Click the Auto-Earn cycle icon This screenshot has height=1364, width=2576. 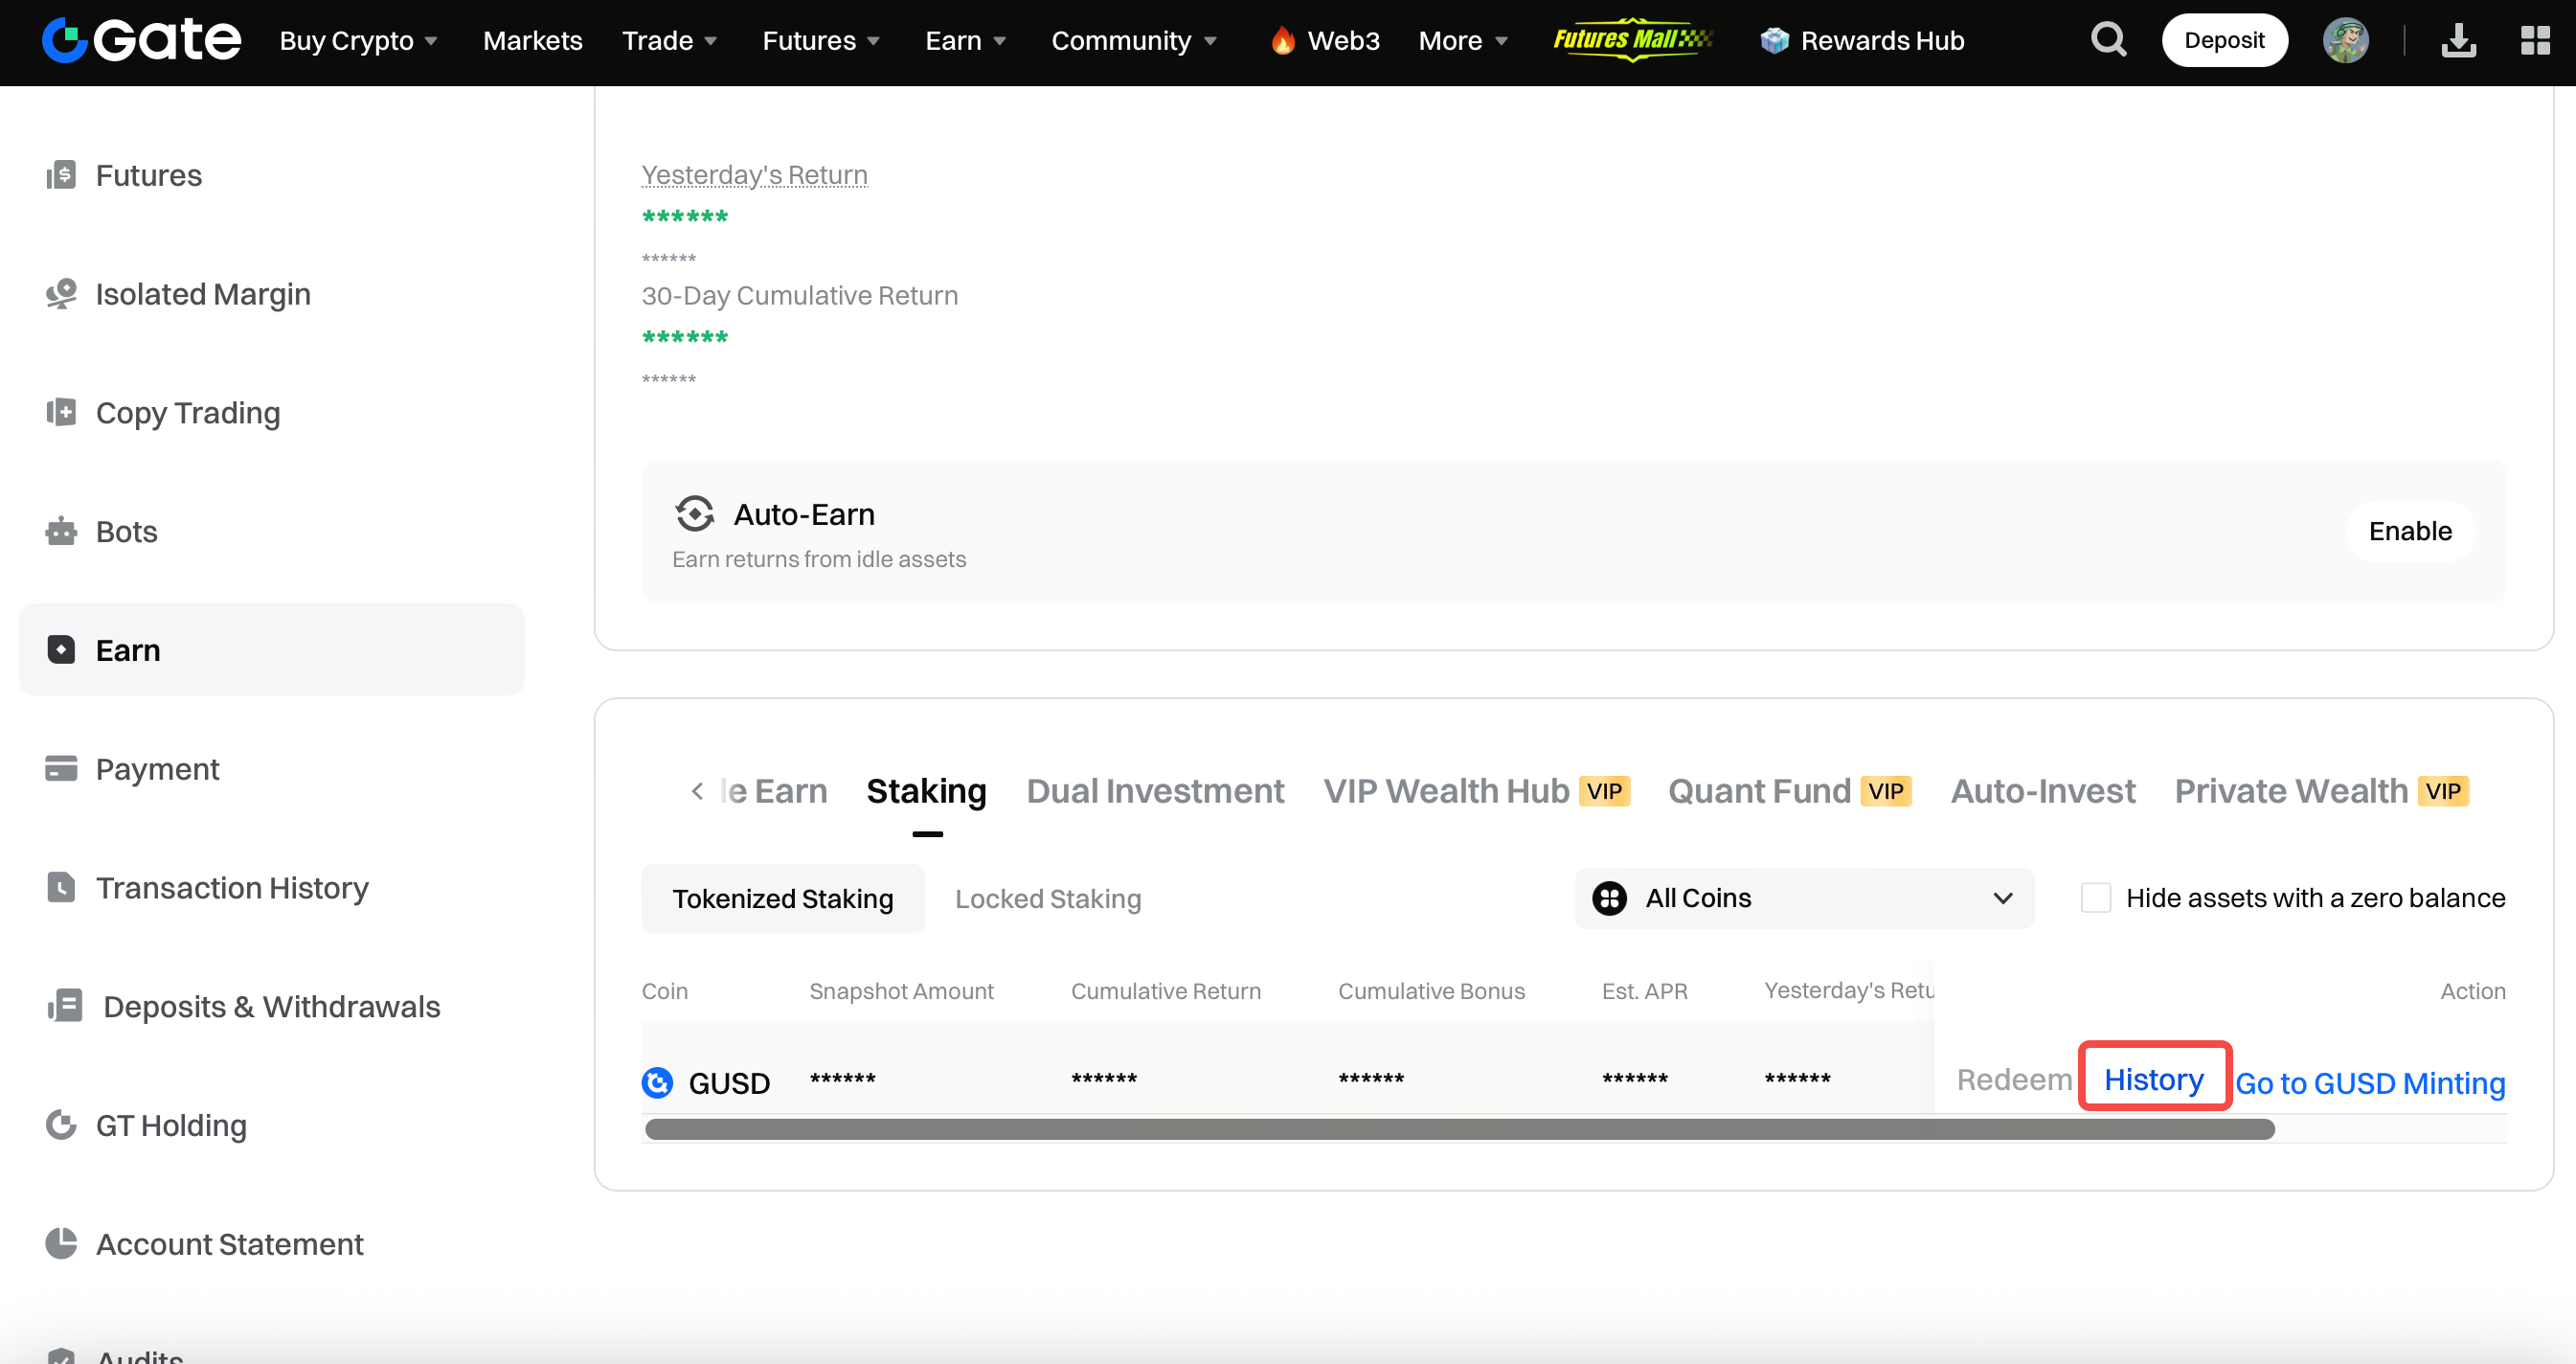(694, 514)
